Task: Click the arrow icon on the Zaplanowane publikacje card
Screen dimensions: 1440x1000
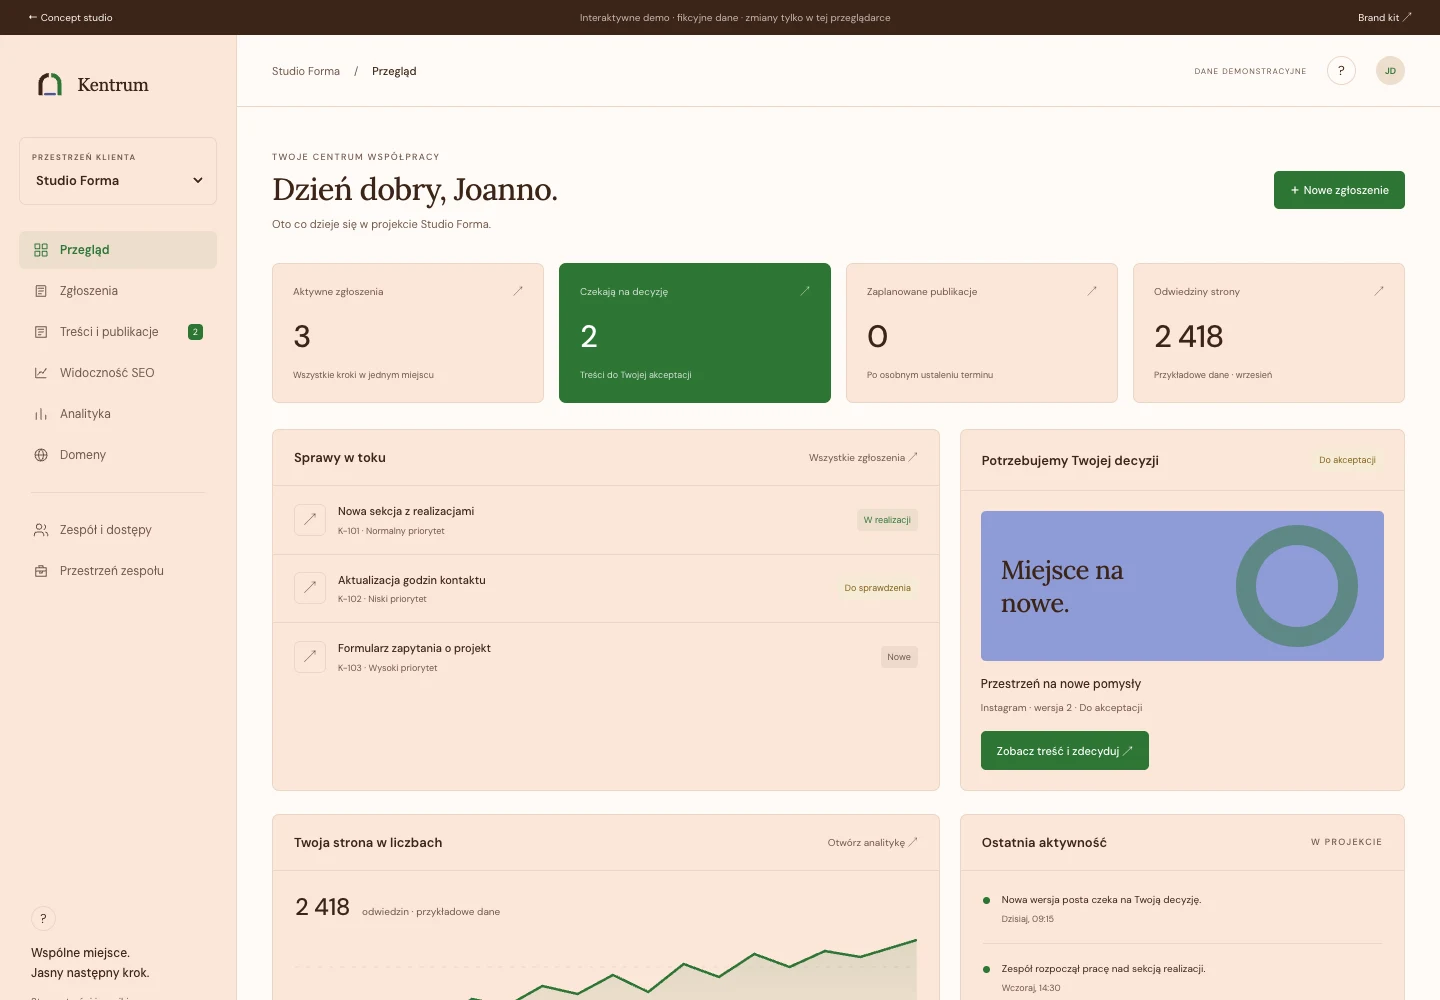Action: (1092, 291)
